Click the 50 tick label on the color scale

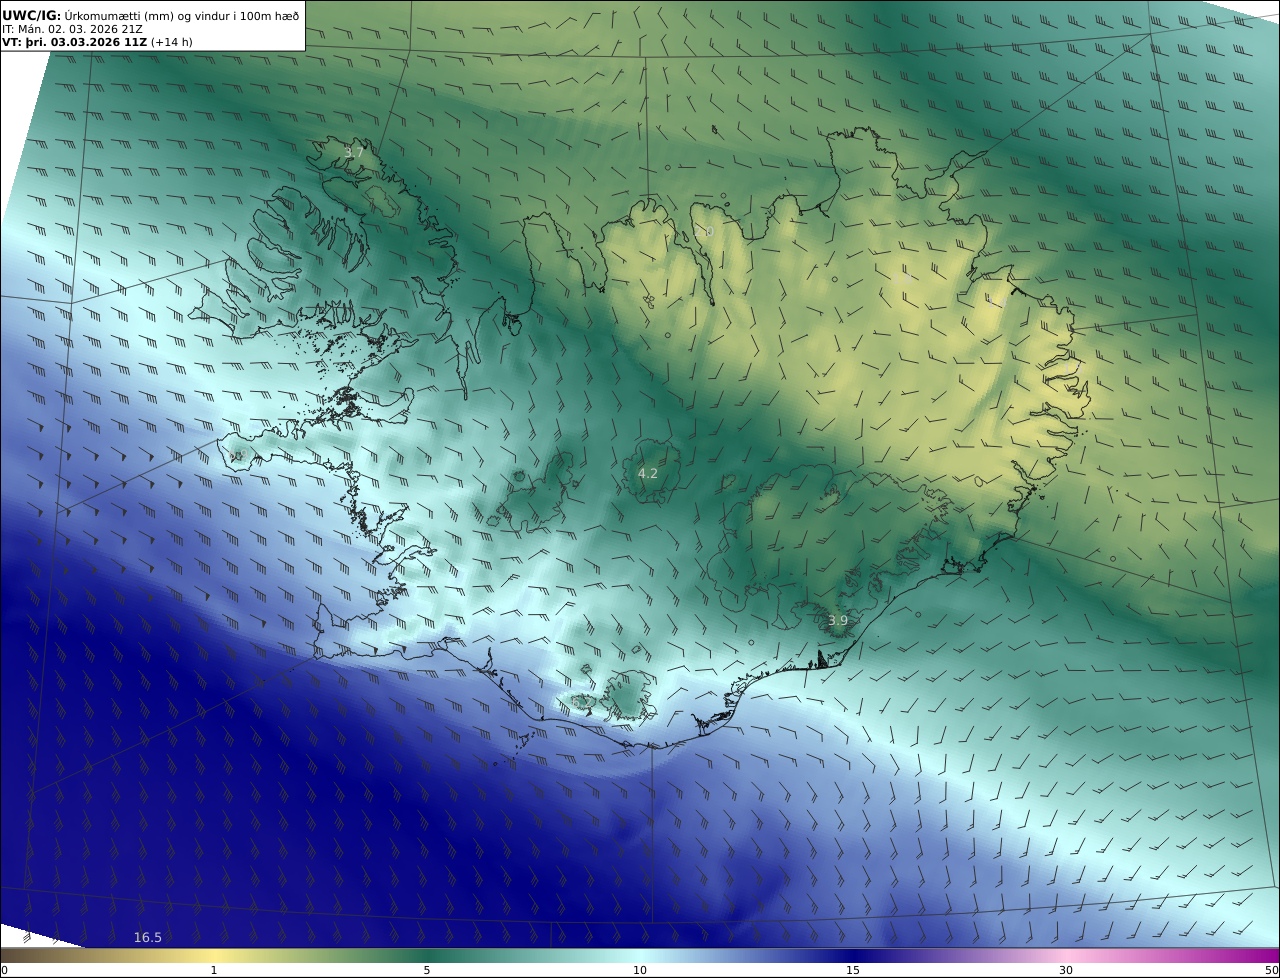point(1272,970)
